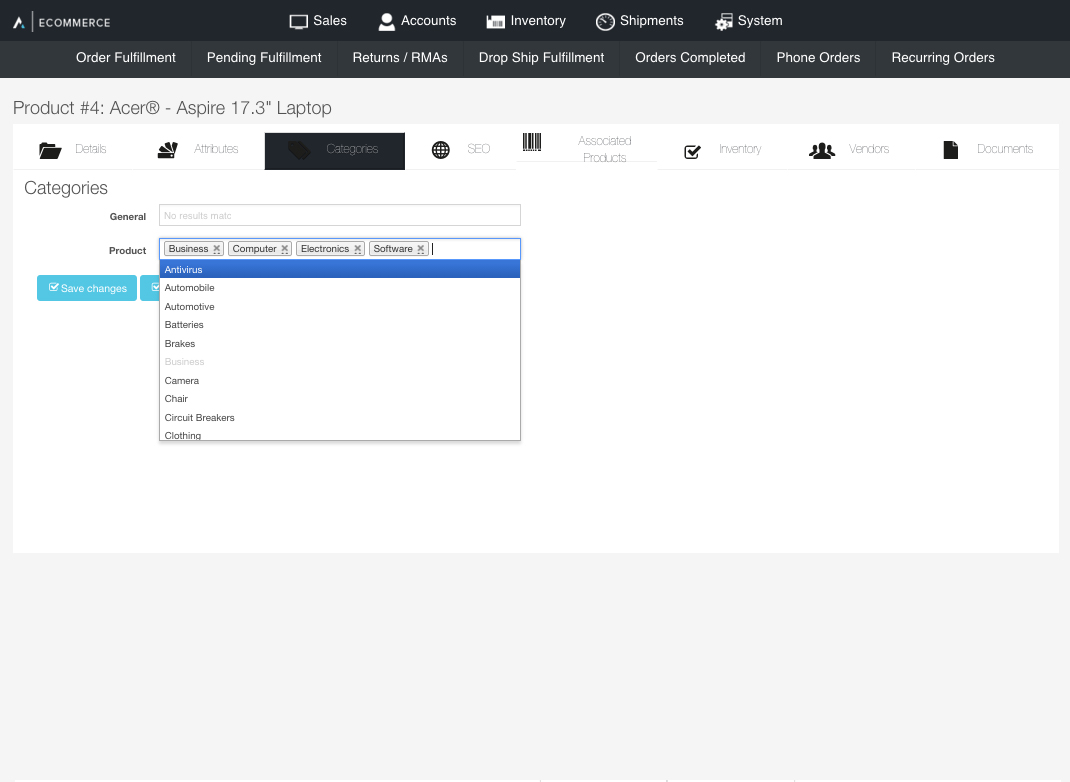Switch to the Categories tab
1070x782 pixels.
(x=334, y=150)
